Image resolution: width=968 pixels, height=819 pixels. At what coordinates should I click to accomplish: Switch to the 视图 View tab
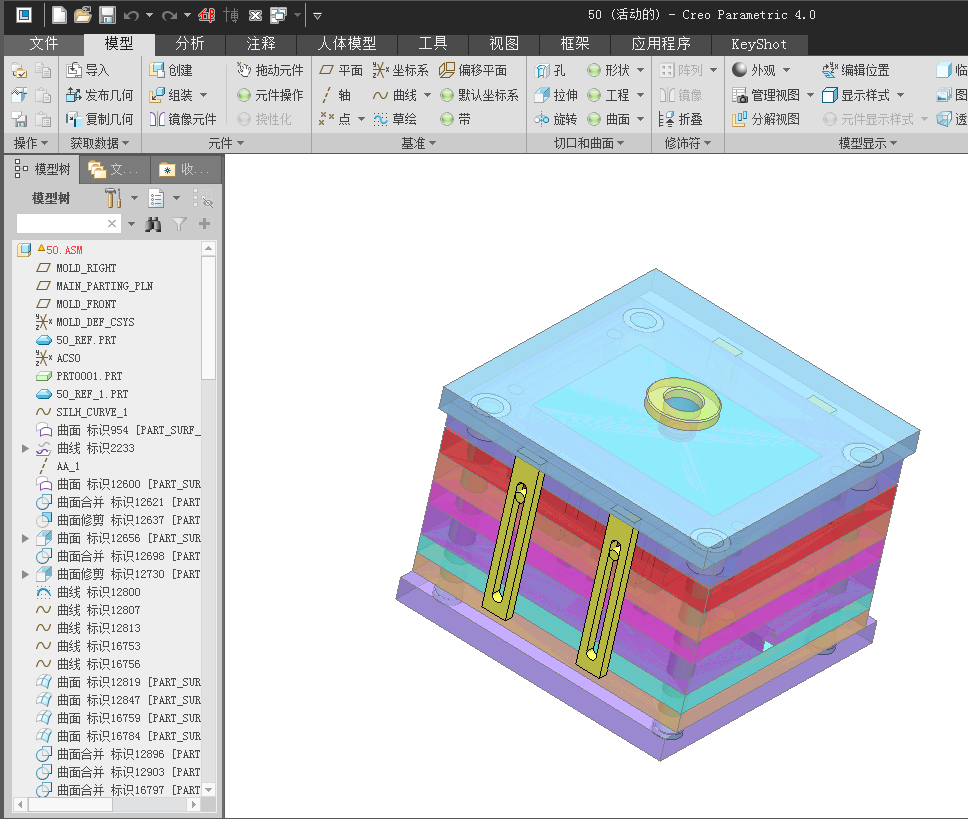(x=504, y=44)
